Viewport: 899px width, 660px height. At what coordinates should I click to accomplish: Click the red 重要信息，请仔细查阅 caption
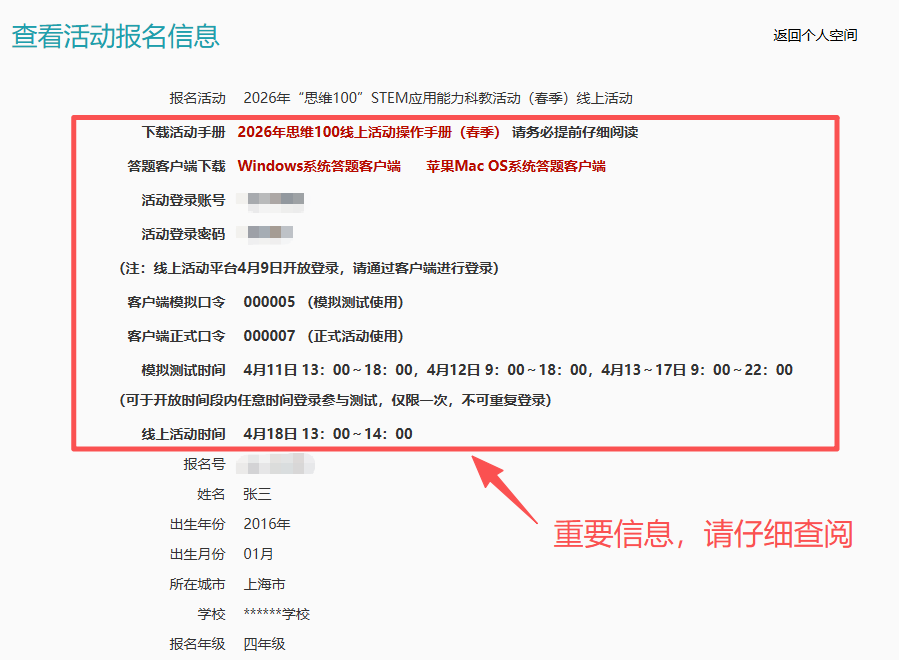pos(702,533)
